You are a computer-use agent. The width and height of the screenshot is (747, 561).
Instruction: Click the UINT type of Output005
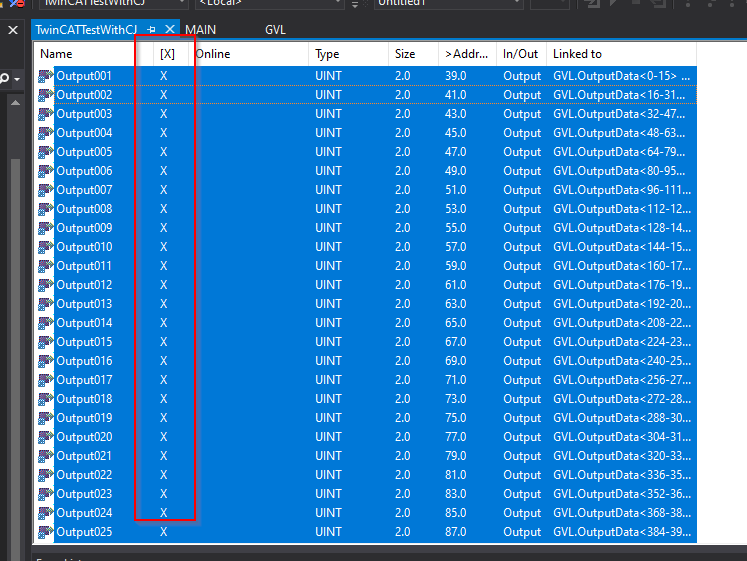328,152
